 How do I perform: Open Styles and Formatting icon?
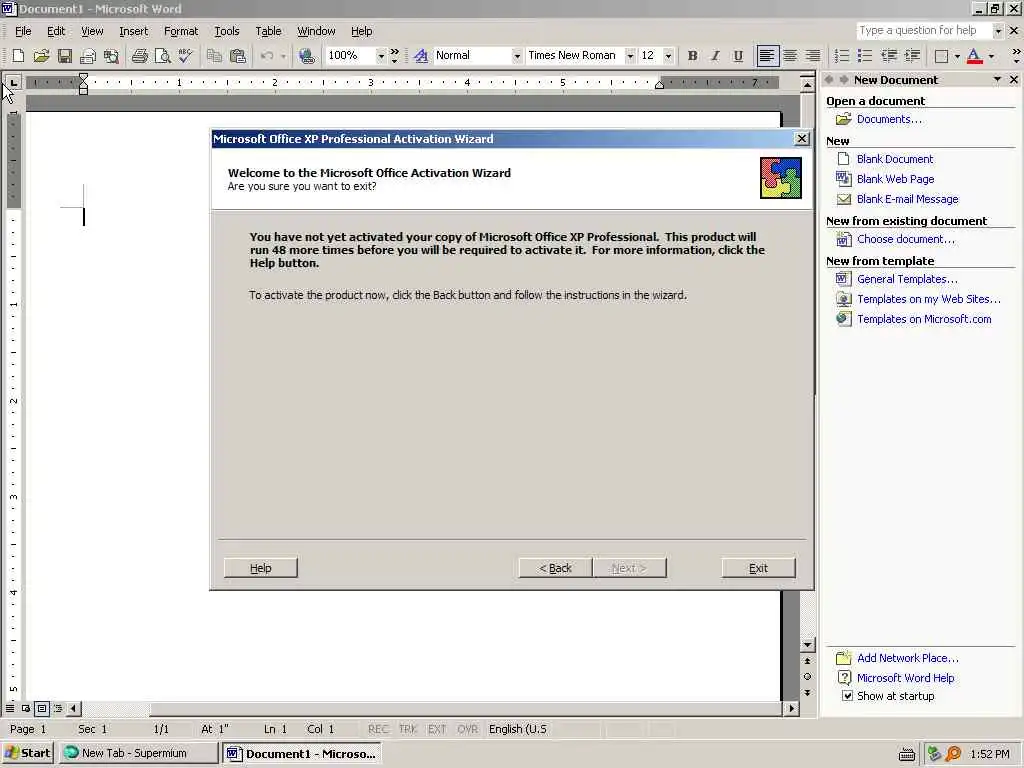[x=421, y=56]
